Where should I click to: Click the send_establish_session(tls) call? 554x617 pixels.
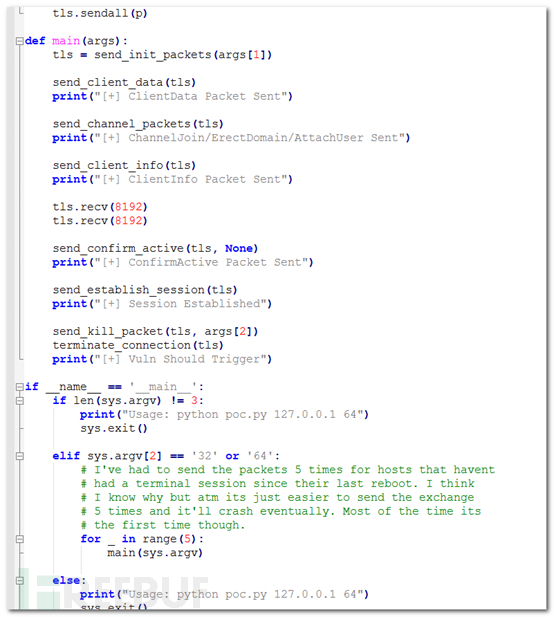(x=145, y=290)
